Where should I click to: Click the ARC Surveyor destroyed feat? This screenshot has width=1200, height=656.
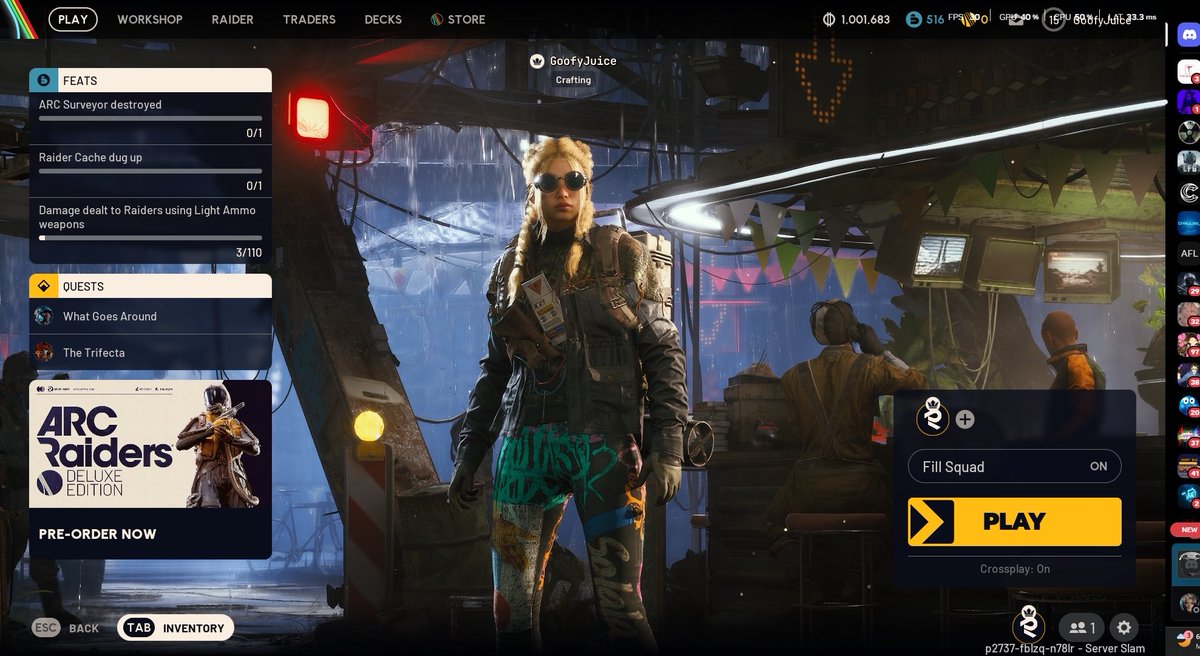[x=150, y=117]
